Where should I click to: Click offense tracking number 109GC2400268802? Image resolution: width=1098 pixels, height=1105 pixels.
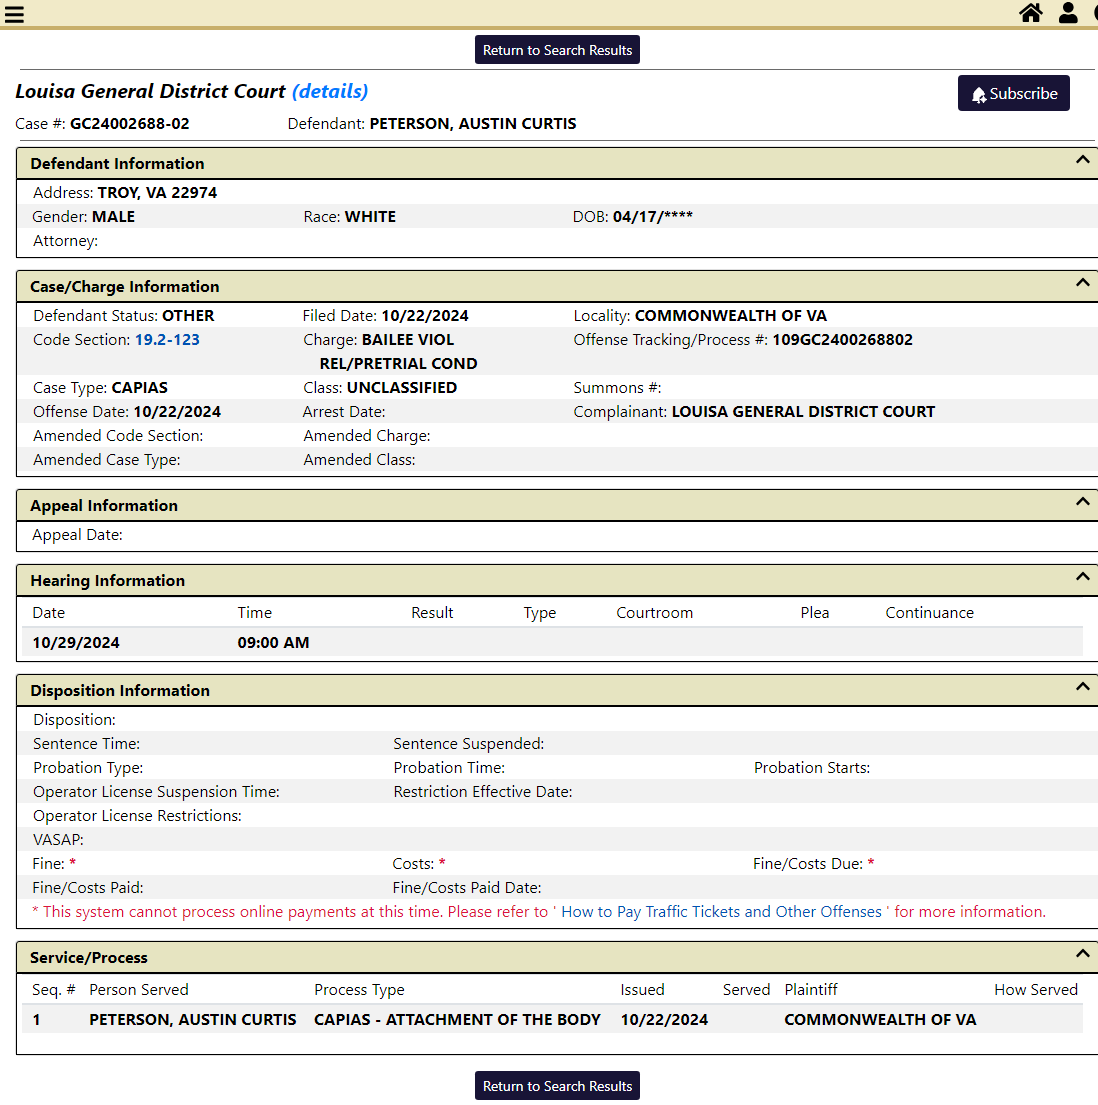click(x=842, y=340)
